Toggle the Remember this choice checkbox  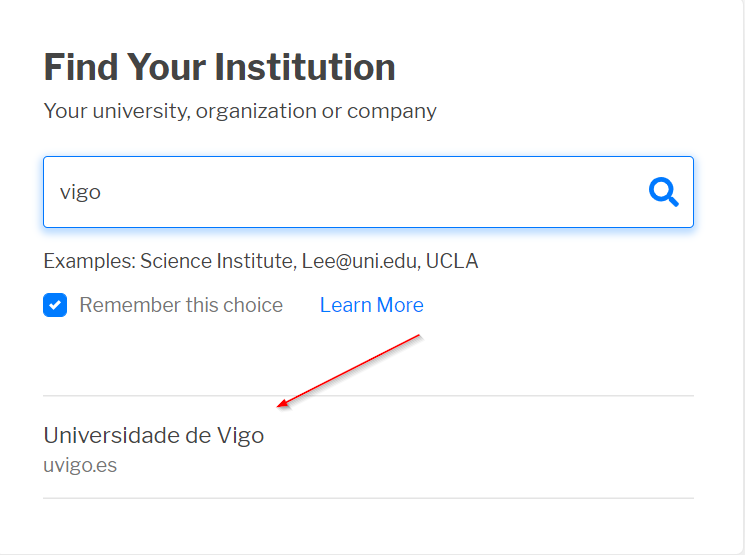pyautogui.click(x=55, y=305)
